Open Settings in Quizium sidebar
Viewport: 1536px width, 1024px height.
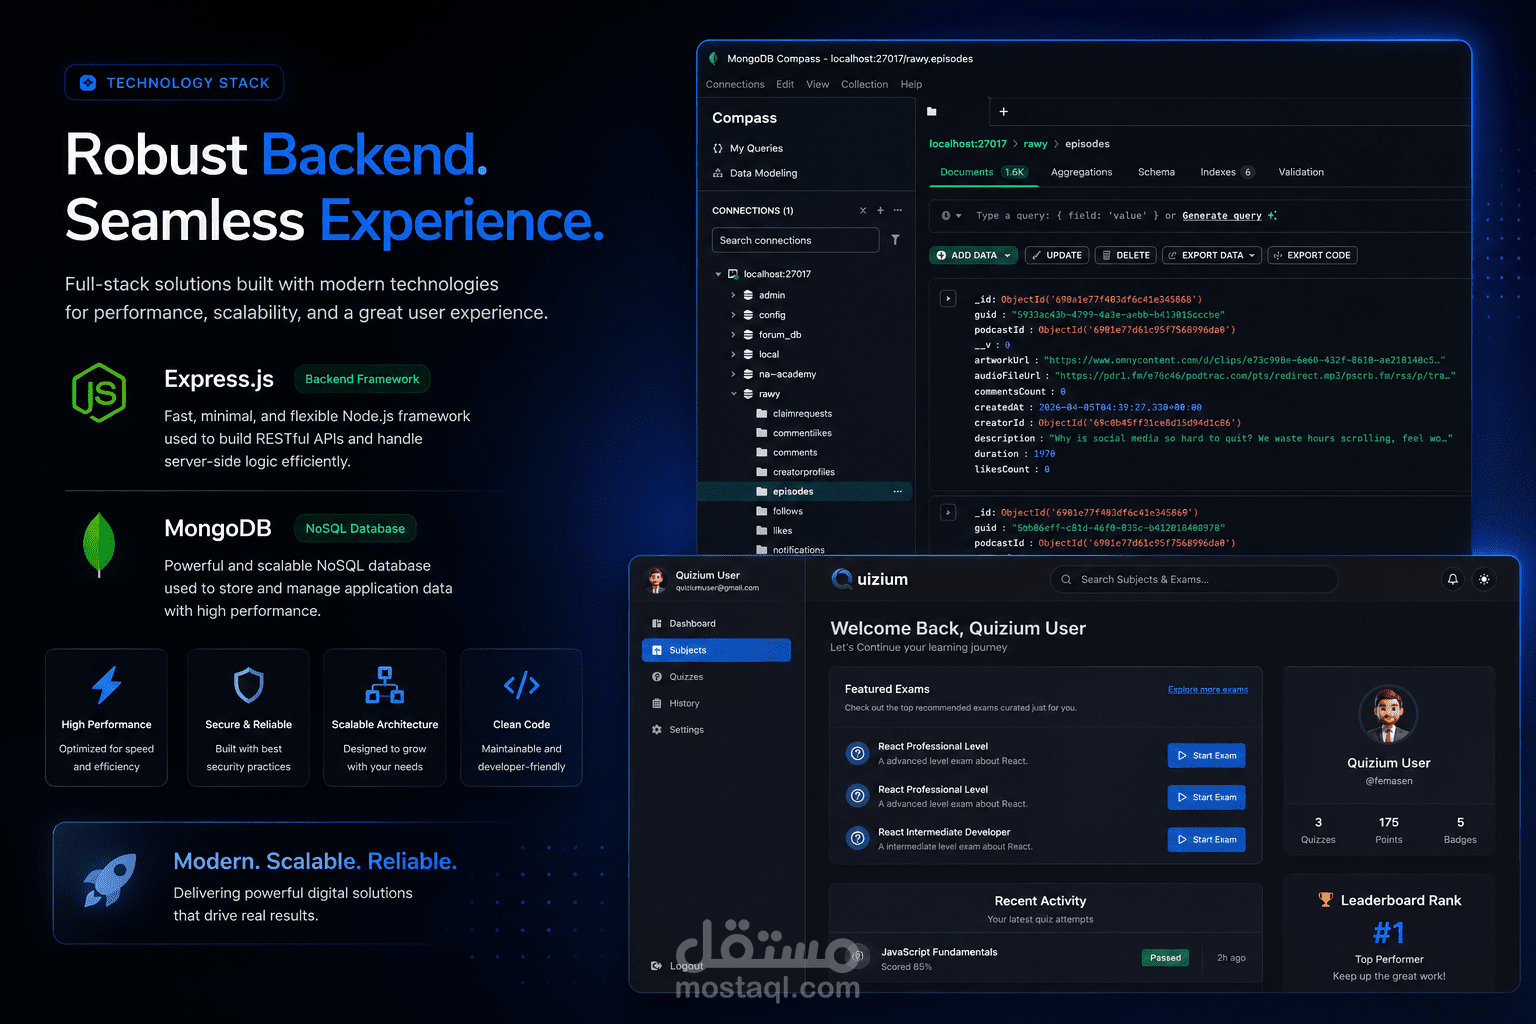677,730
